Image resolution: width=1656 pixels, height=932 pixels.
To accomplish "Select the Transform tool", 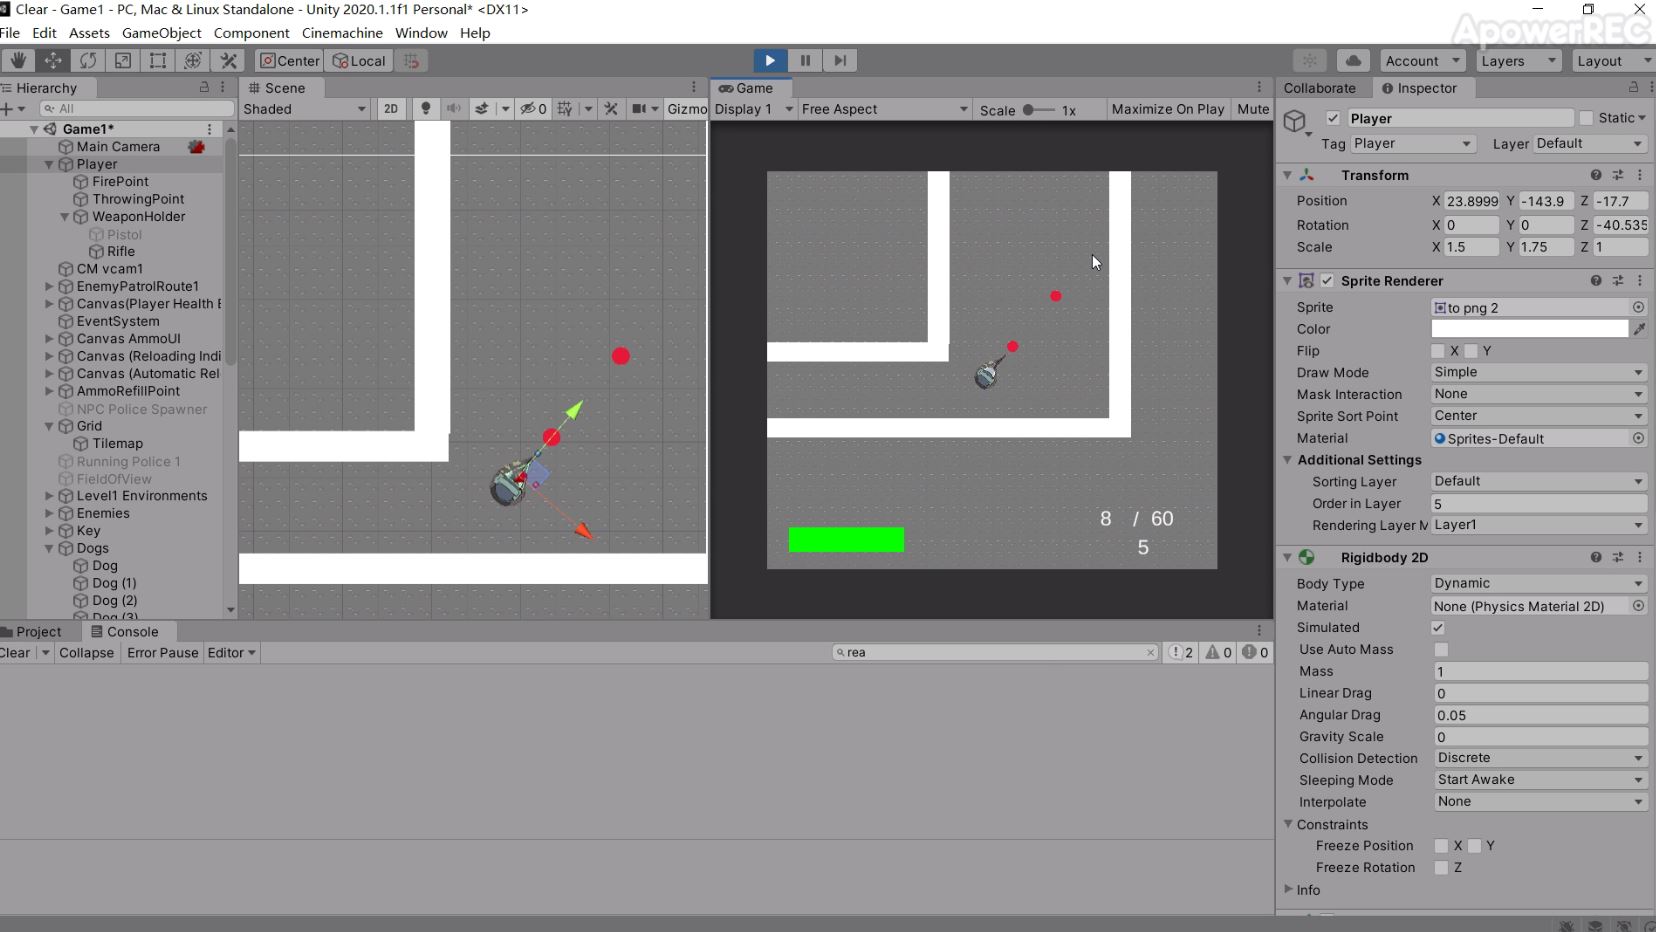I will coord(193,60).
